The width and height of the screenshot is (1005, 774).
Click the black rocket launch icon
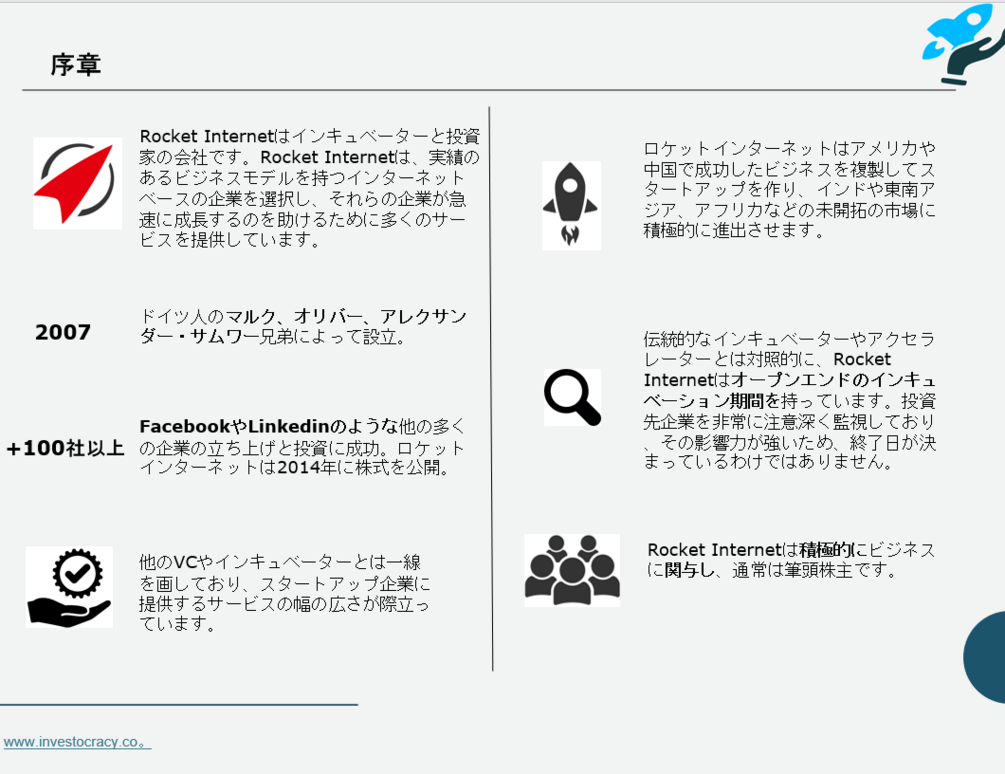point(571,205)
